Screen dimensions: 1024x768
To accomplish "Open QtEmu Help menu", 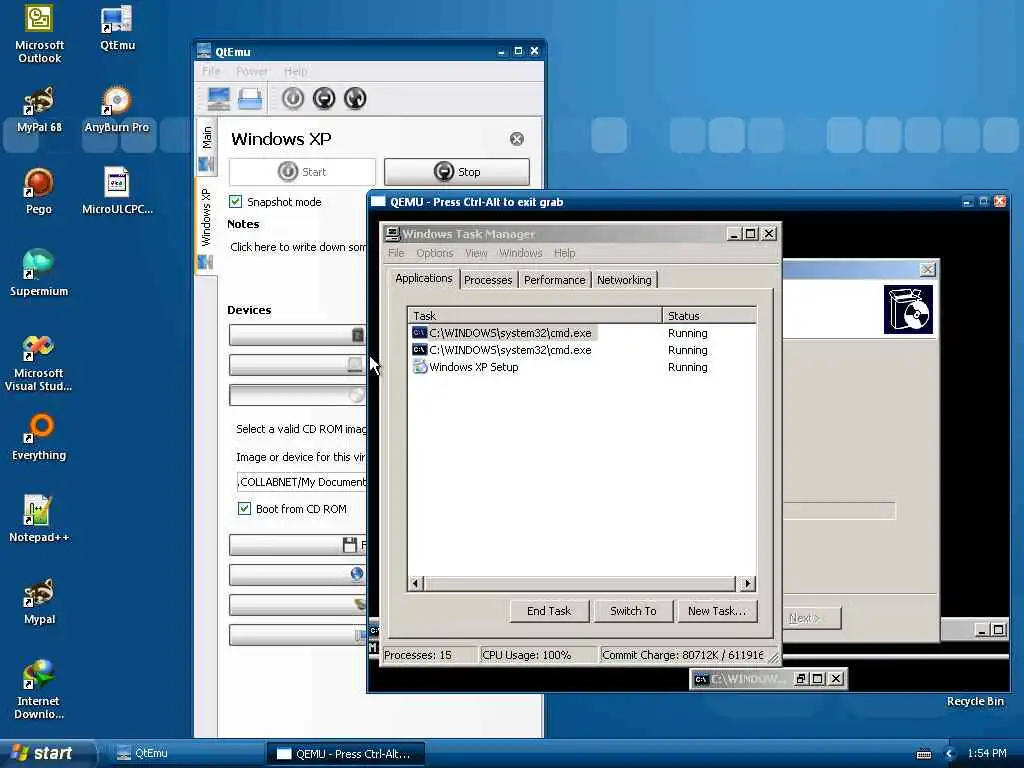I will tap(295, 71).
